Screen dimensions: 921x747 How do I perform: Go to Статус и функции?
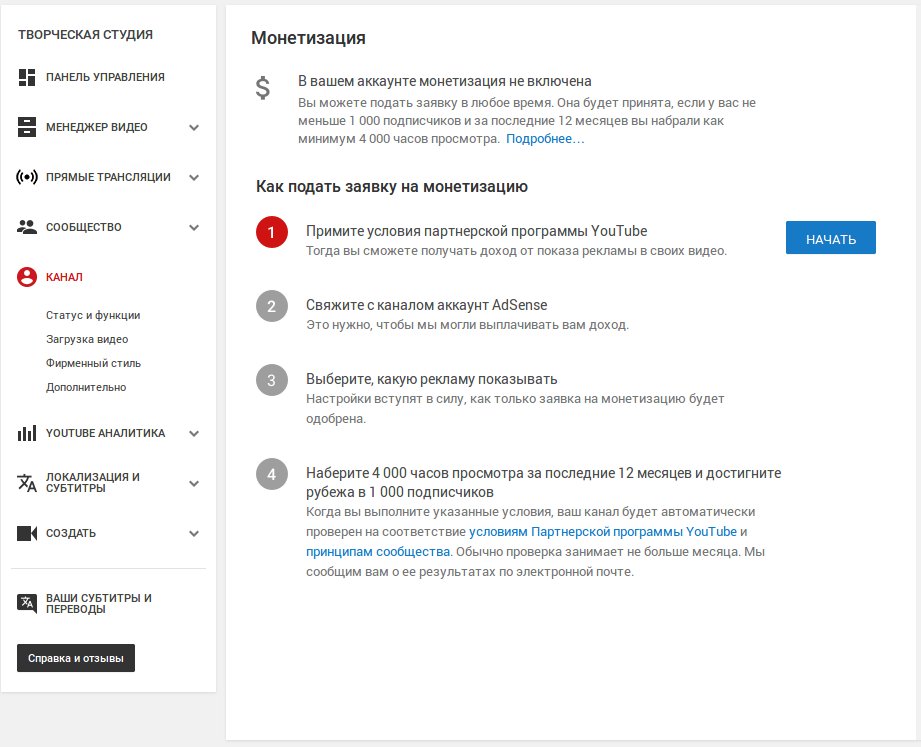pos(93,315)
